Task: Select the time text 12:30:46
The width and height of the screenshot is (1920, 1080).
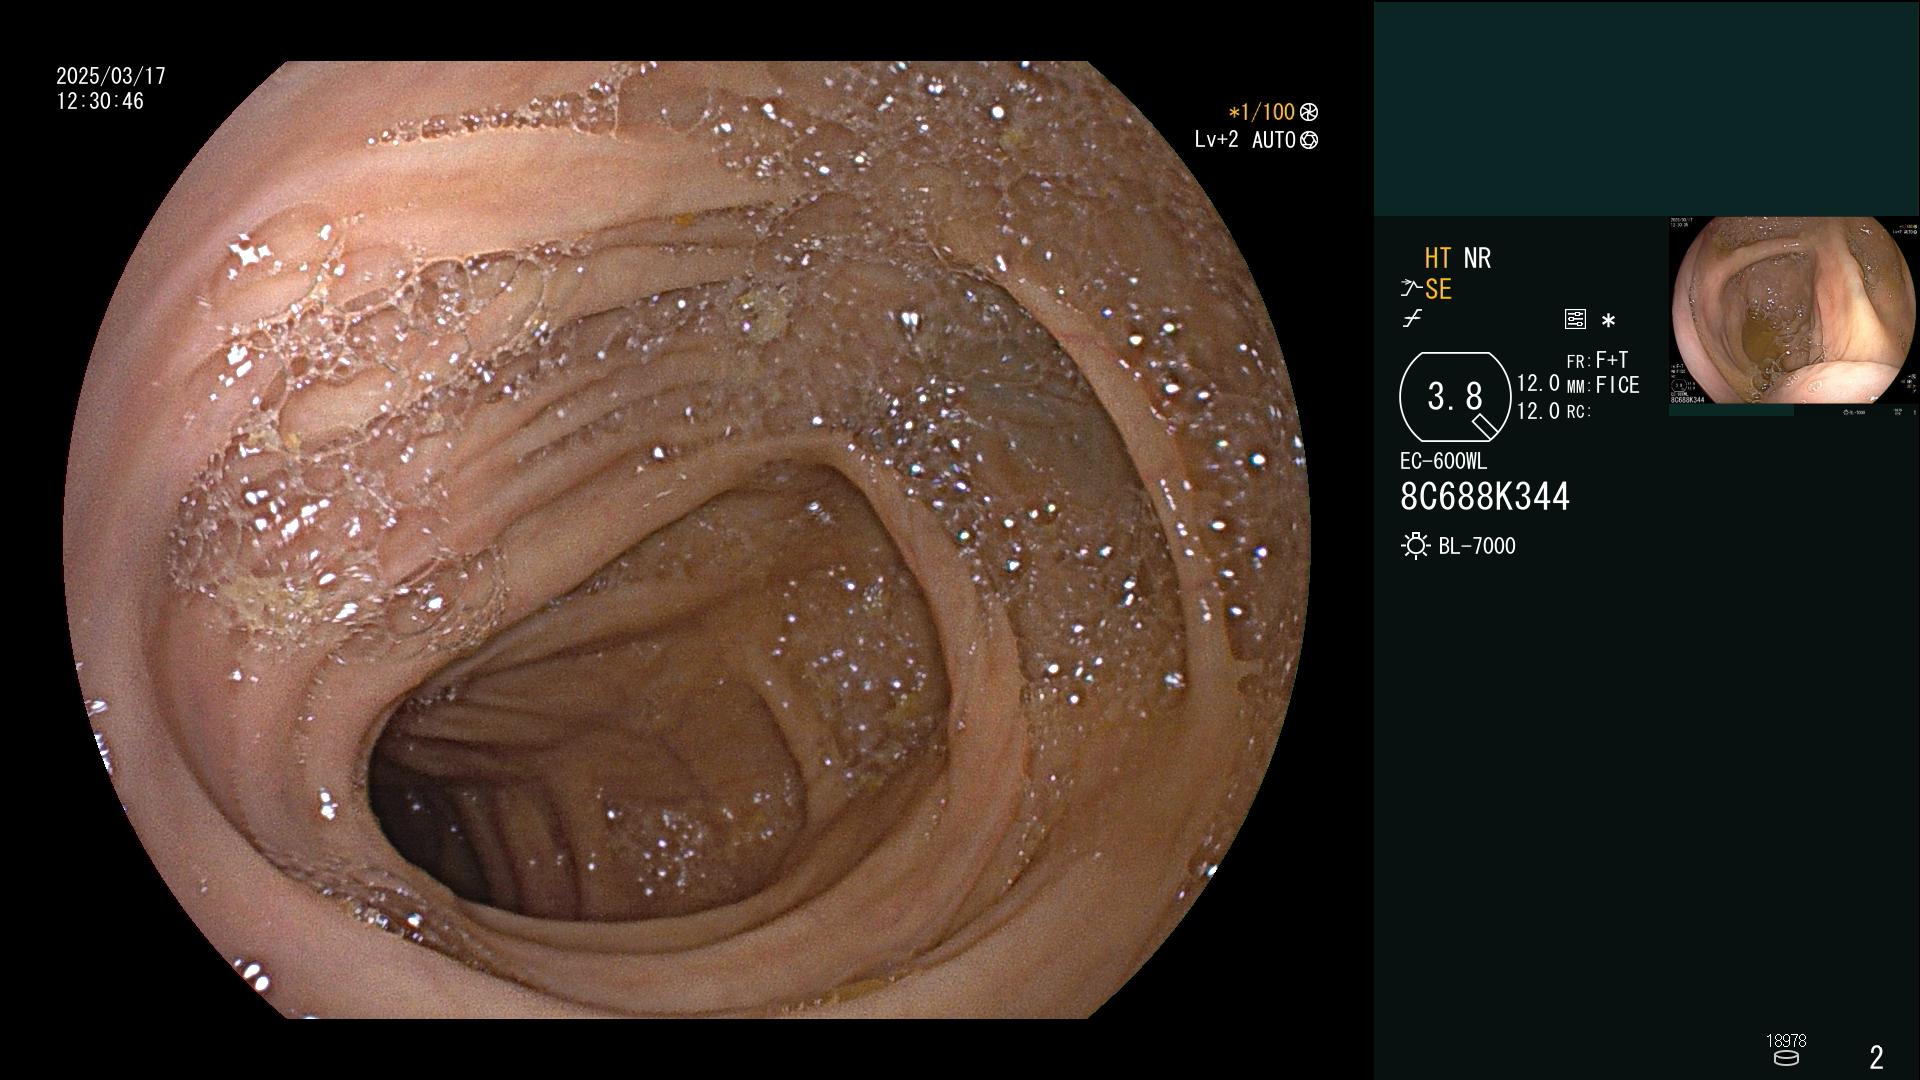Action: [x=100, y=101]
